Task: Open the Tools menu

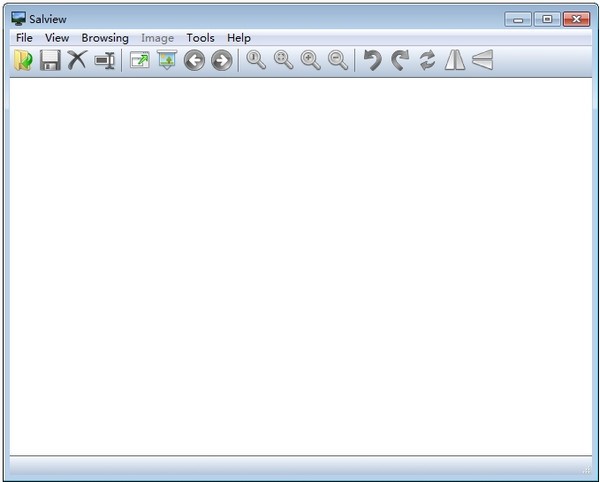Action: [x=200, y=38]
